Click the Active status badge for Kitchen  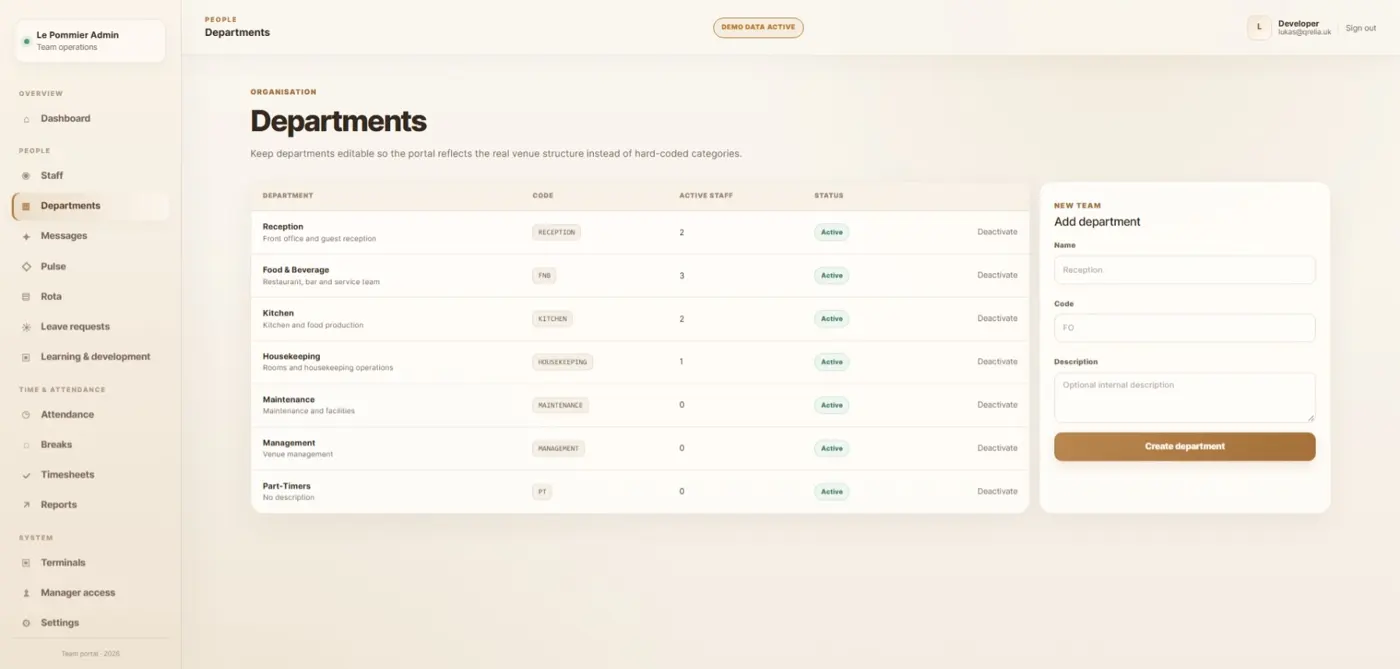tap(831, 319)
